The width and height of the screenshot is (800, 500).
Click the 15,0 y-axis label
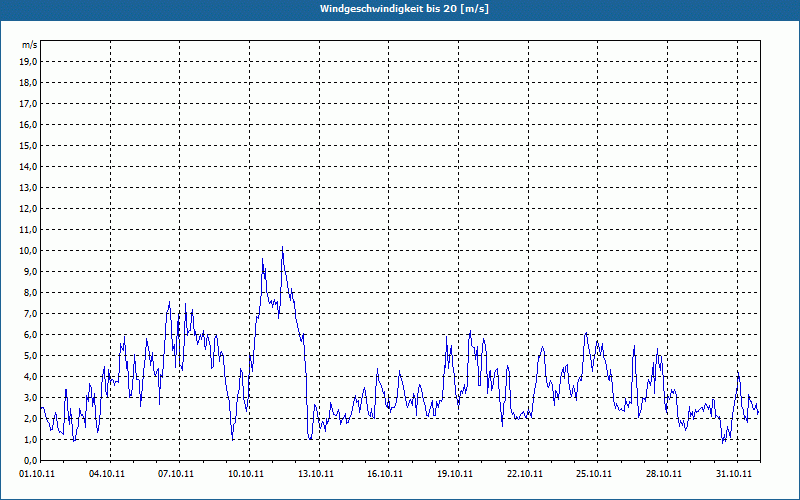28,145
